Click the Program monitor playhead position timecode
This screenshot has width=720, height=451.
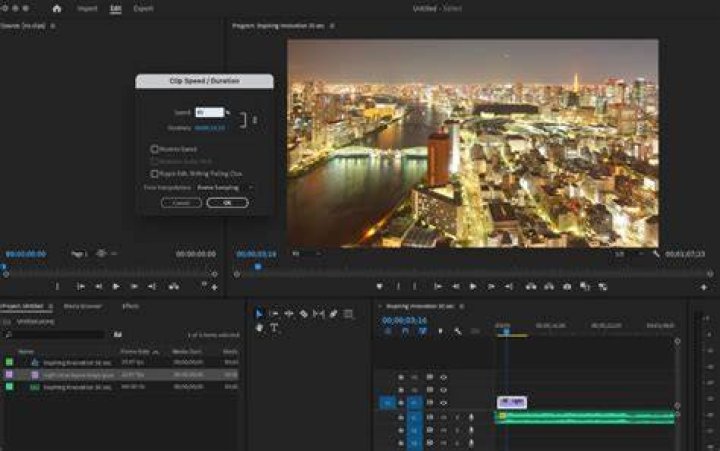coord(257,254)
